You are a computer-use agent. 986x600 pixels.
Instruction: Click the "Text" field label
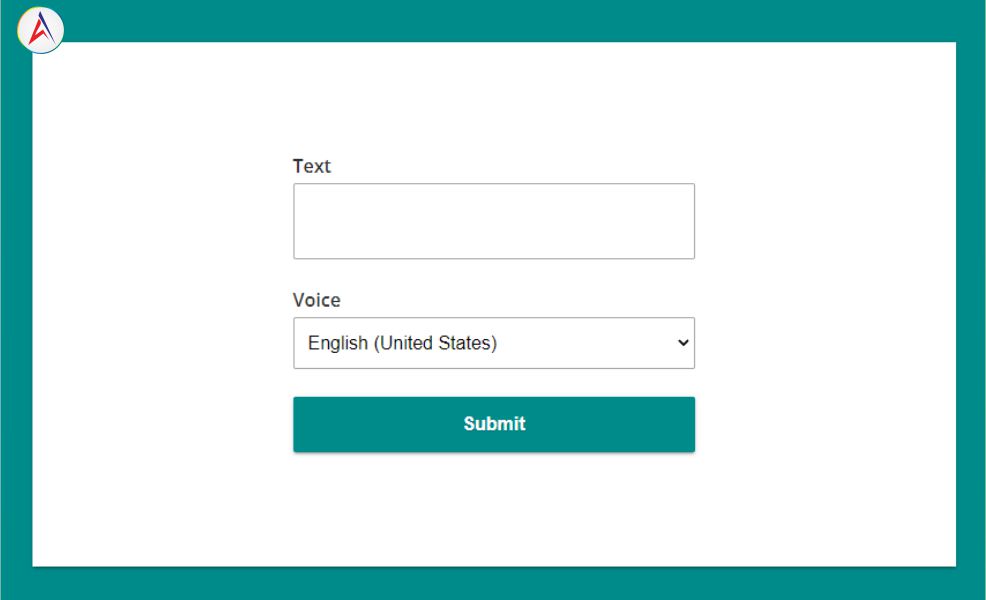311,166
